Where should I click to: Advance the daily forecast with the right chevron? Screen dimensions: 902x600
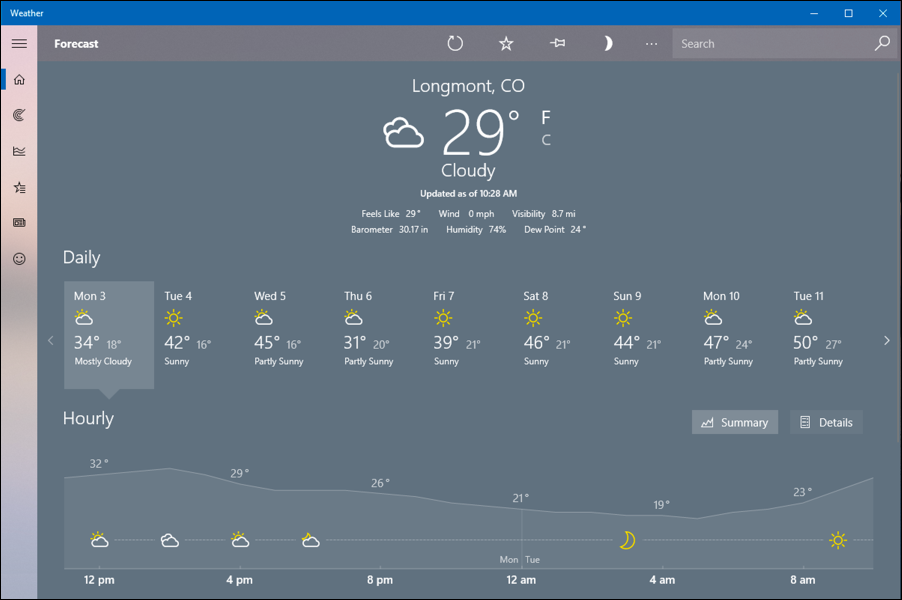886,340
